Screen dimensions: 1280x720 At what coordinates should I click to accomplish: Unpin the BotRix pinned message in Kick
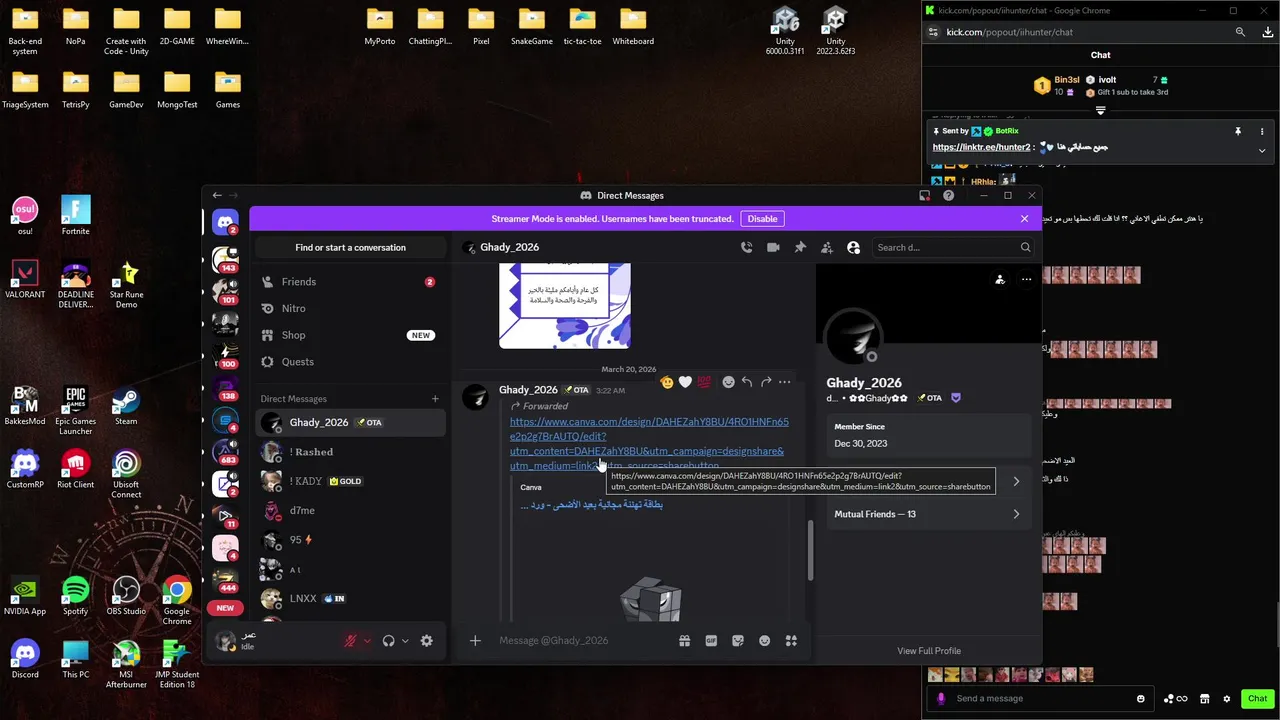pyautogui.click(x=1238, y=131)
